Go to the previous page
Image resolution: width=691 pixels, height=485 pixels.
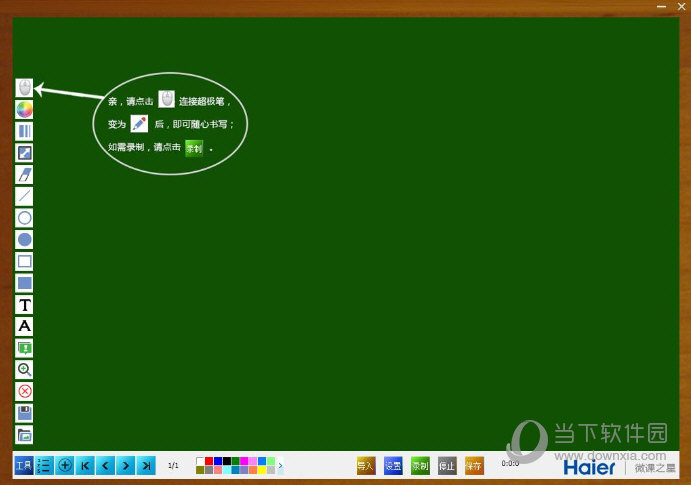105,465
